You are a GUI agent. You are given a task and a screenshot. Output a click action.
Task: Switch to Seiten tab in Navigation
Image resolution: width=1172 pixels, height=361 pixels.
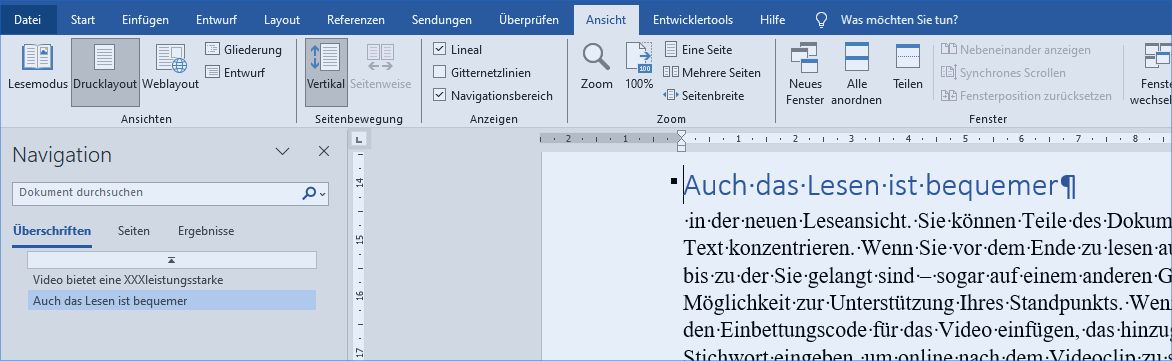coord(134,232)
